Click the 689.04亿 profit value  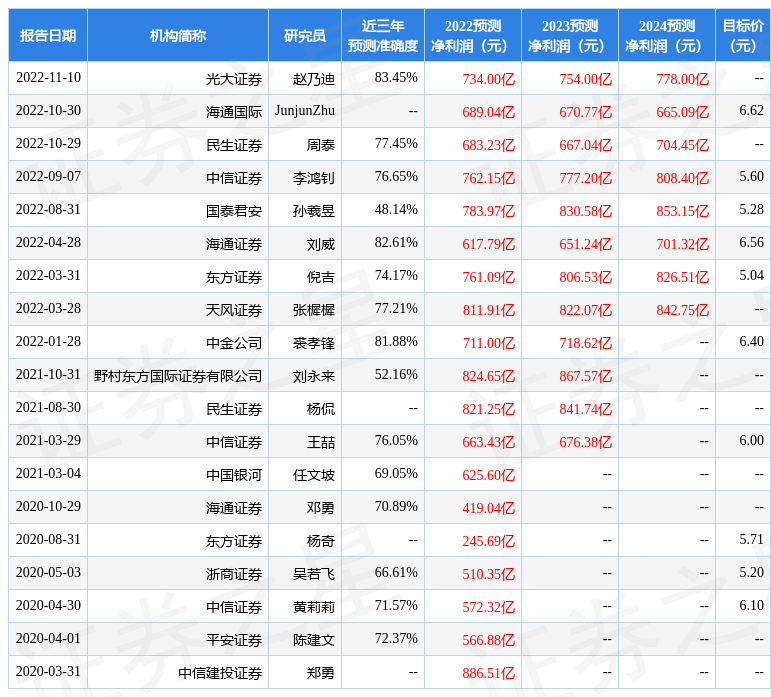(488, 112)
